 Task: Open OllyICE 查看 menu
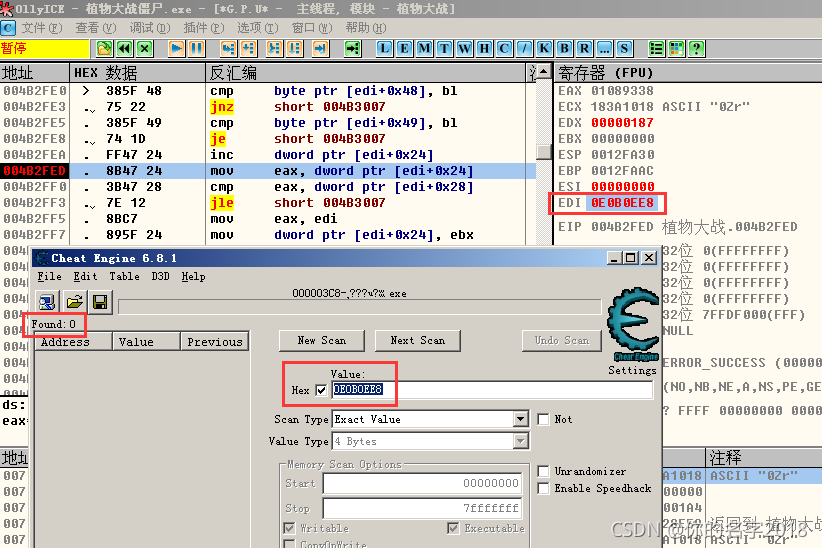pos(95,27)
